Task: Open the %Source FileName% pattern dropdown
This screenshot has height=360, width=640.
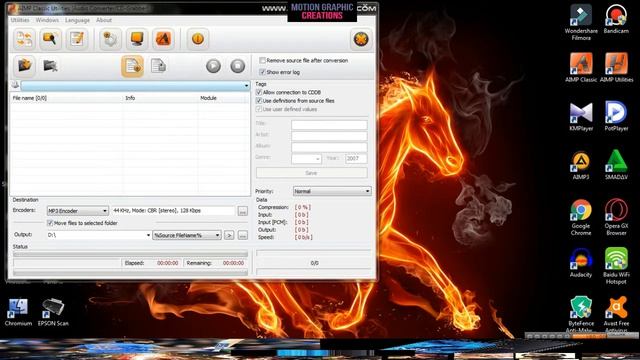Action: click(x=187, y=235)
